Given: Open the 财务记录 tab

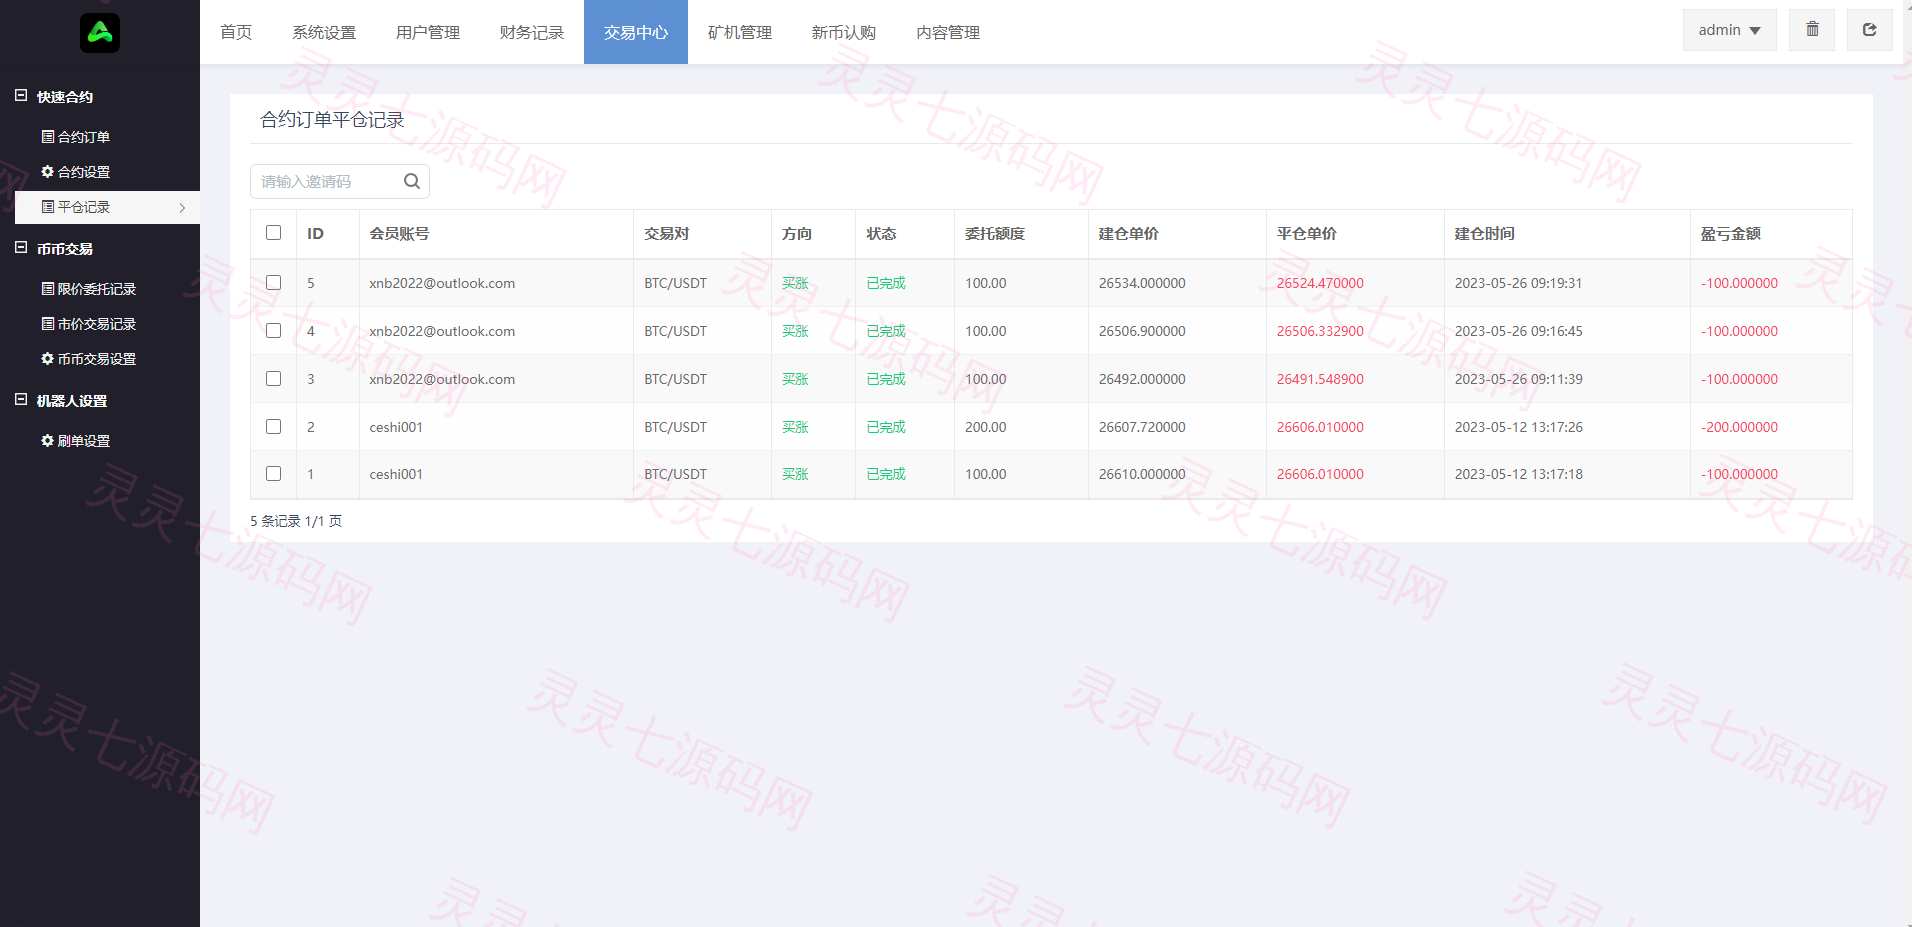Looking at the screenshot, I should coord(532,32).
